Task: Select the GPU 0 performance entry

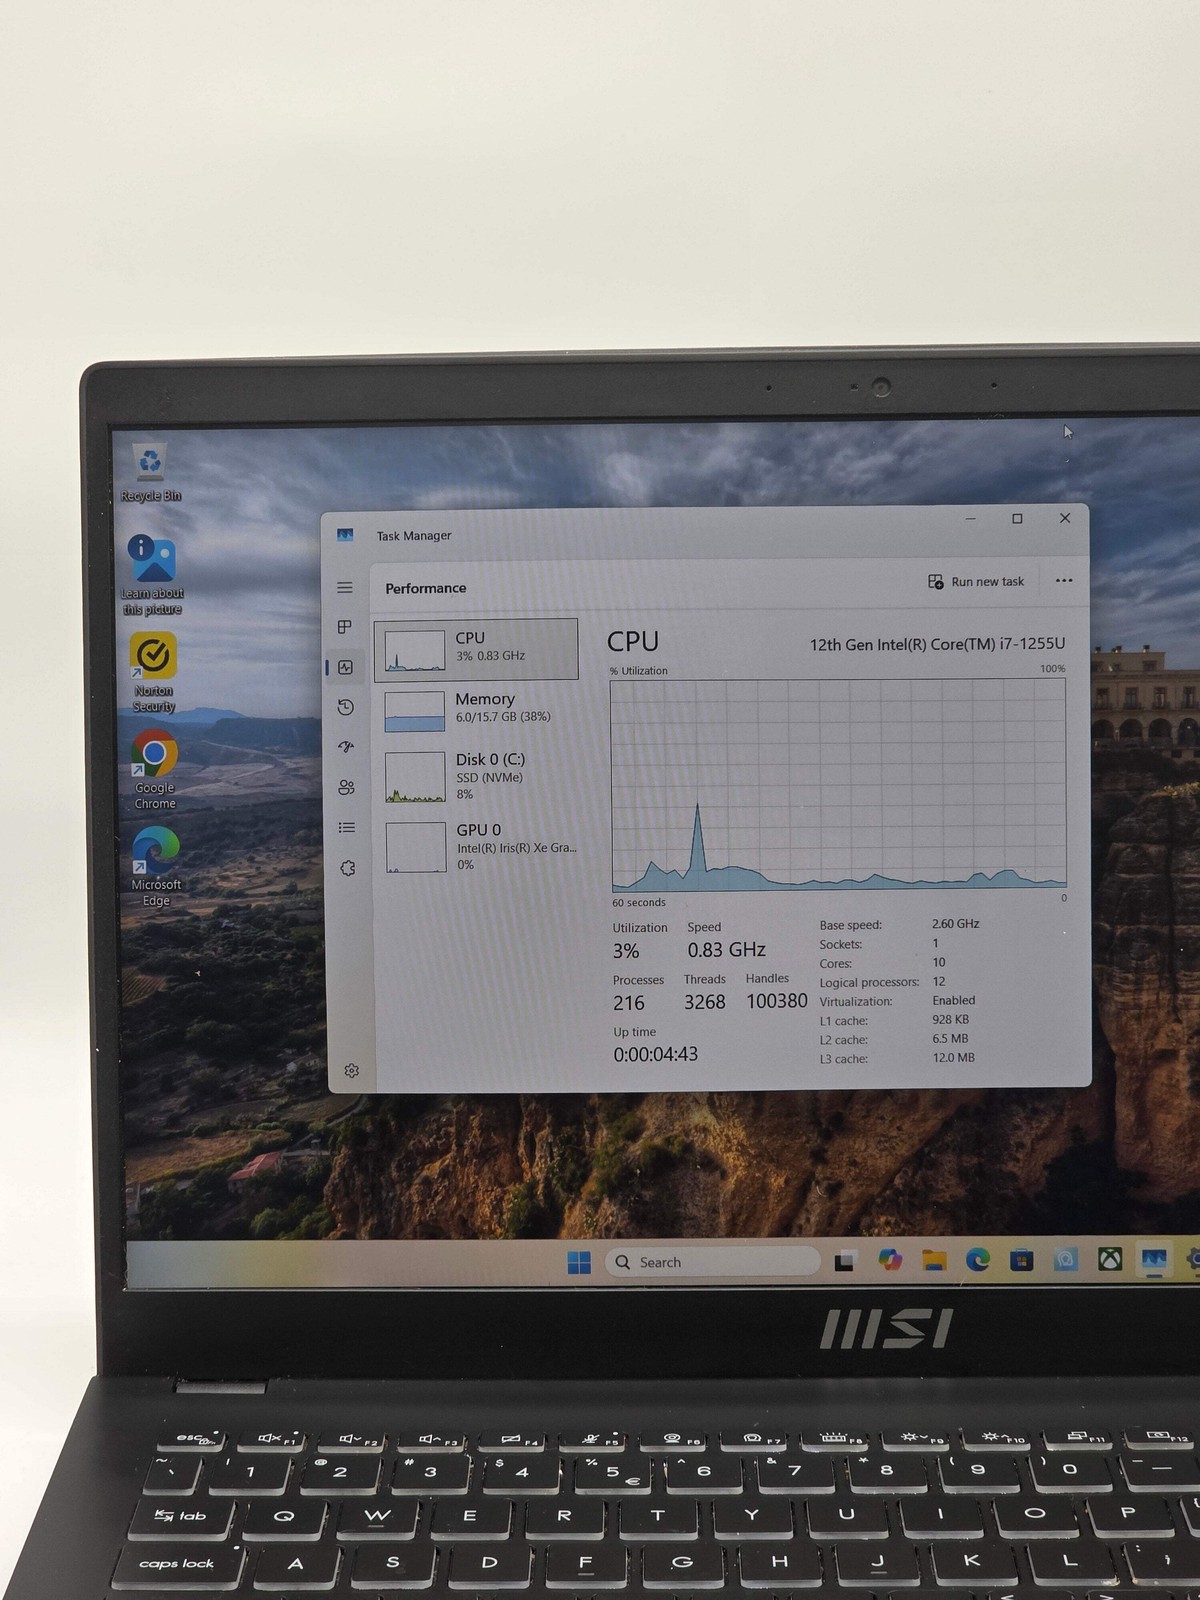Action: coord(480,846)
